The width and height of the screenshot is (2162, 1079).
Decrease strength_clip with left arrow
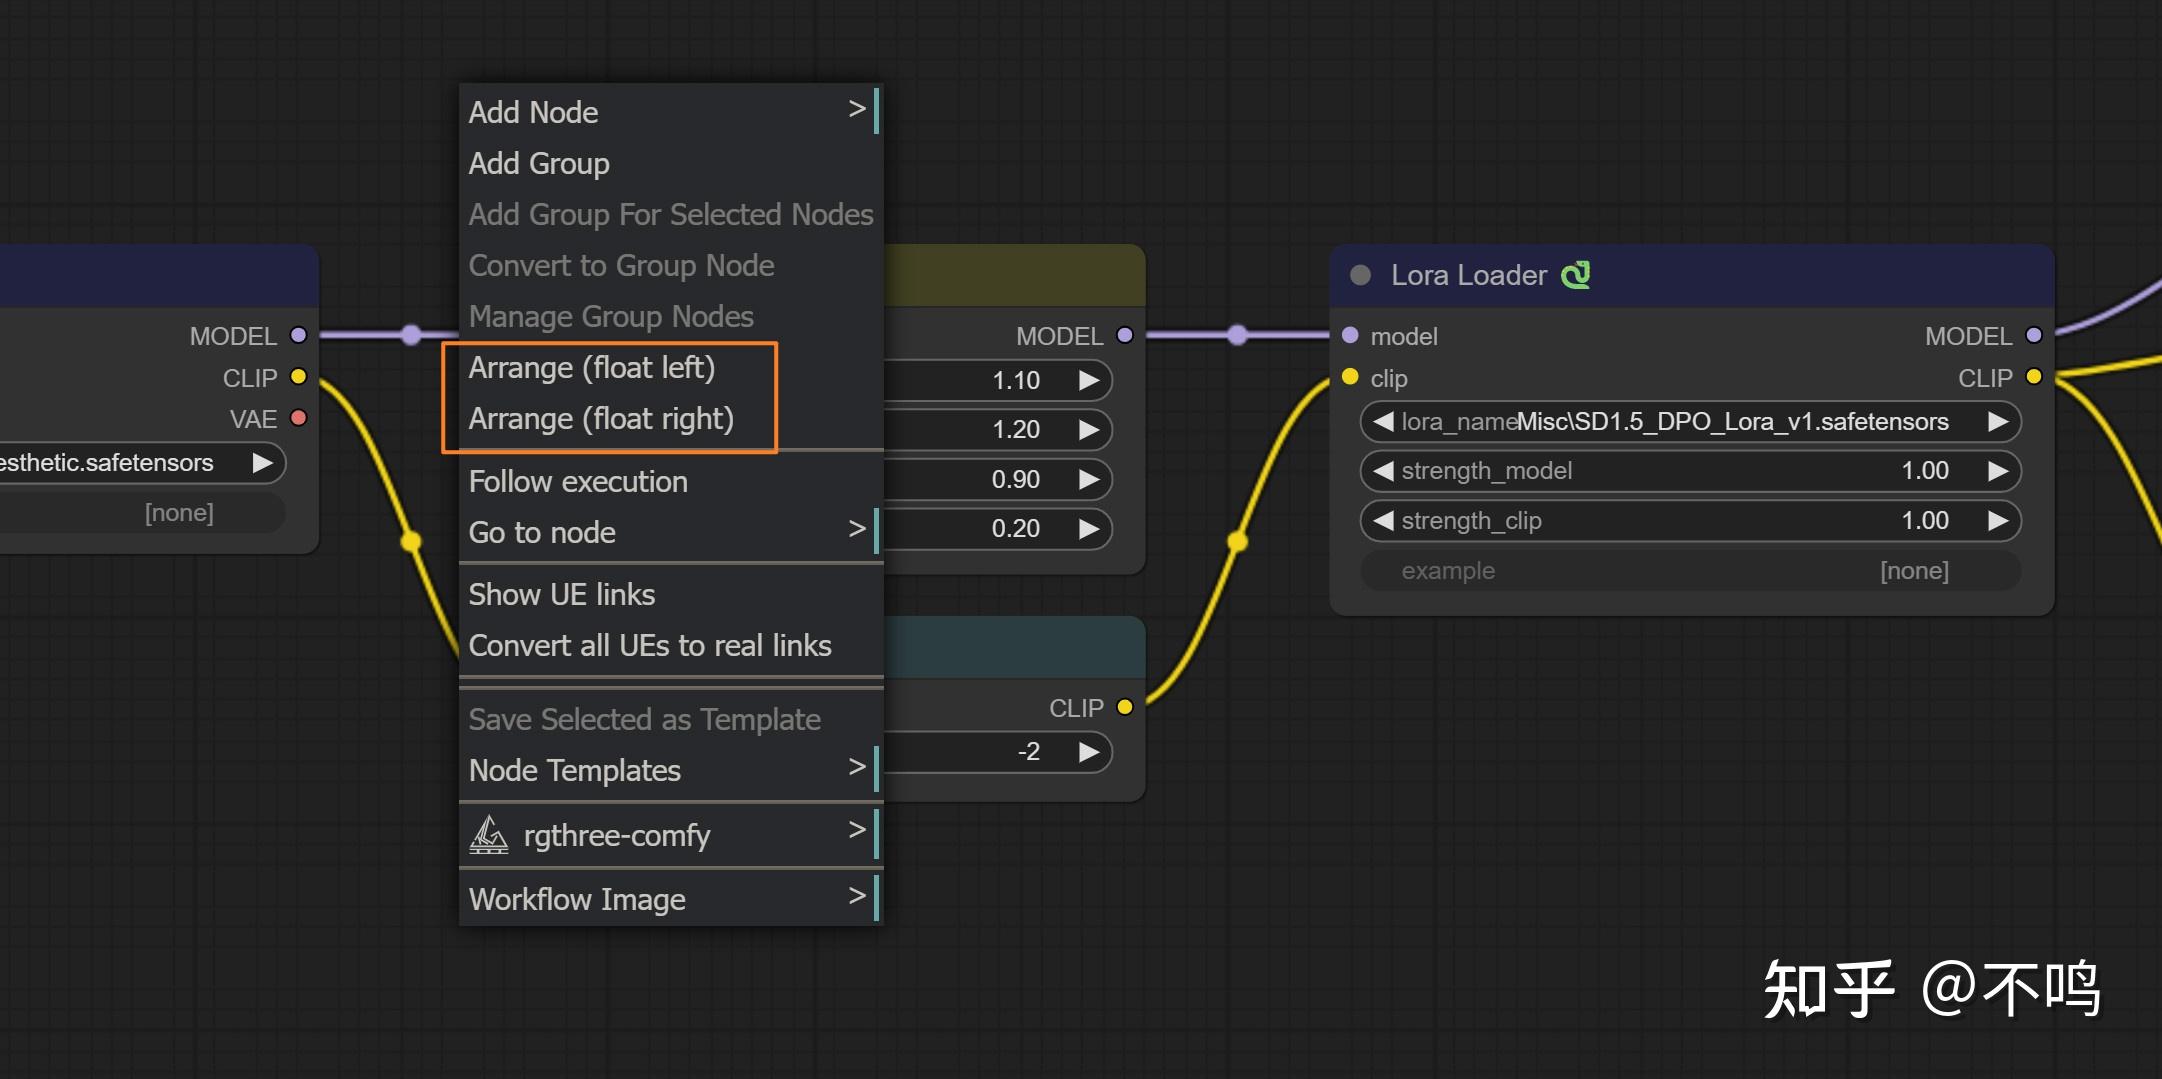pos(1383,521)
